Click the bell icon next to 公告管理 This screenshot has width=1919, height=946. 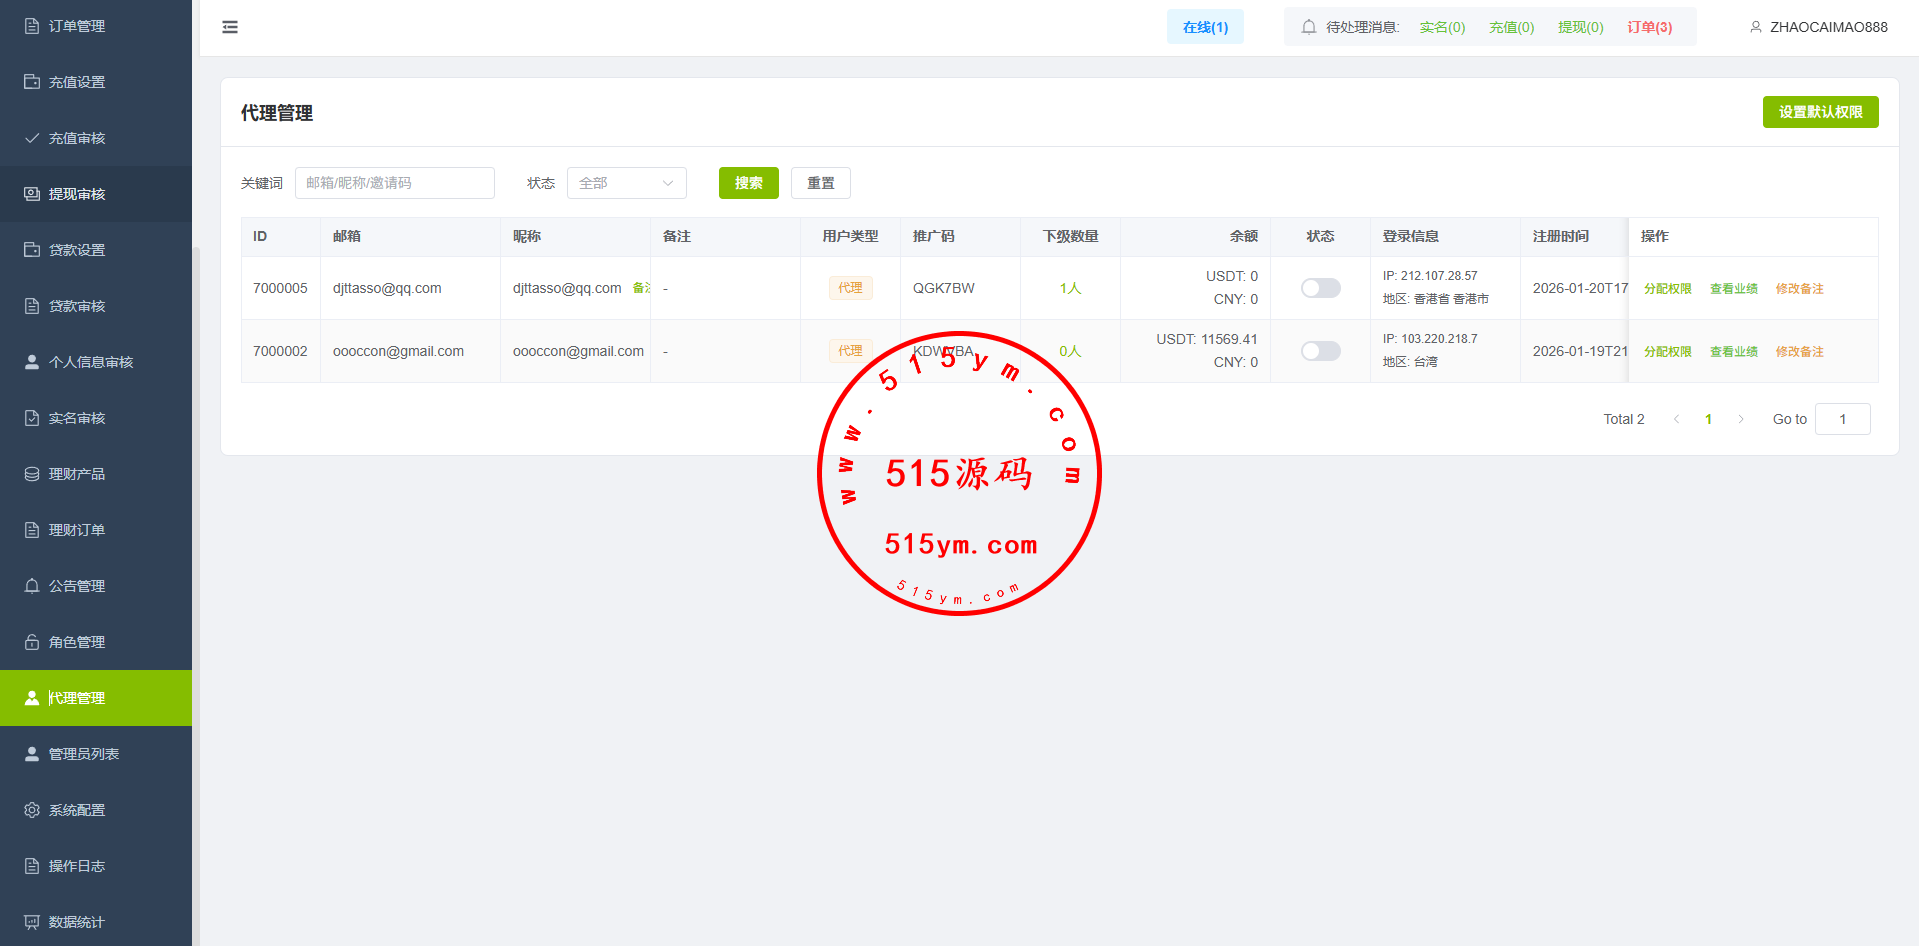[x=32, y=586]
